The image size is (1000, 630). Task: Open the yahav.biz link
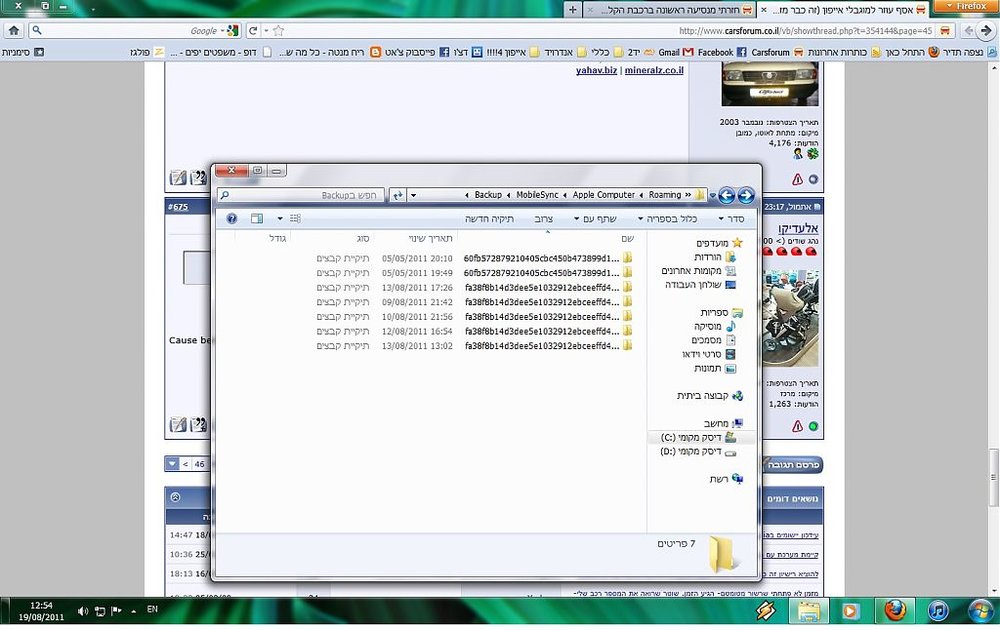click(596, 70)
